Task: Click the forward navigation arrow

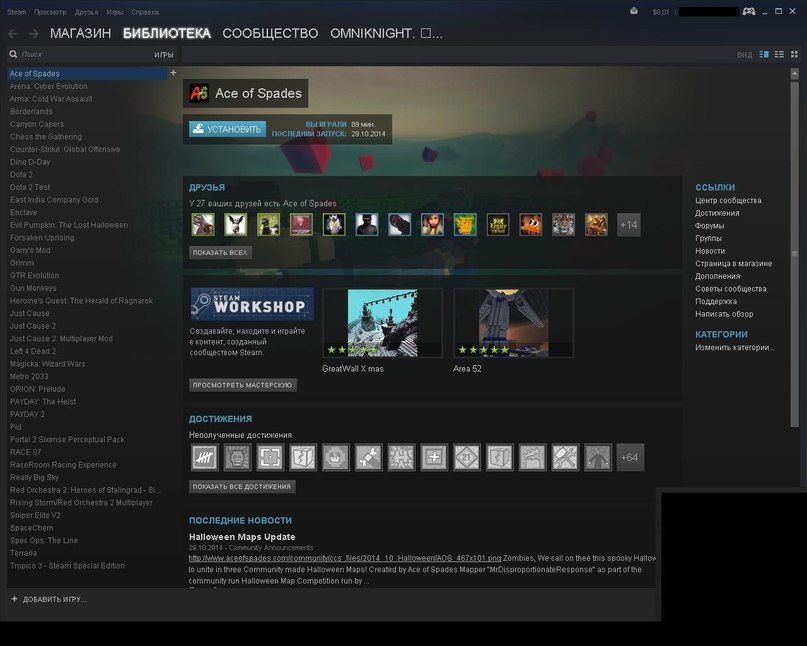Action: [33, 33]
